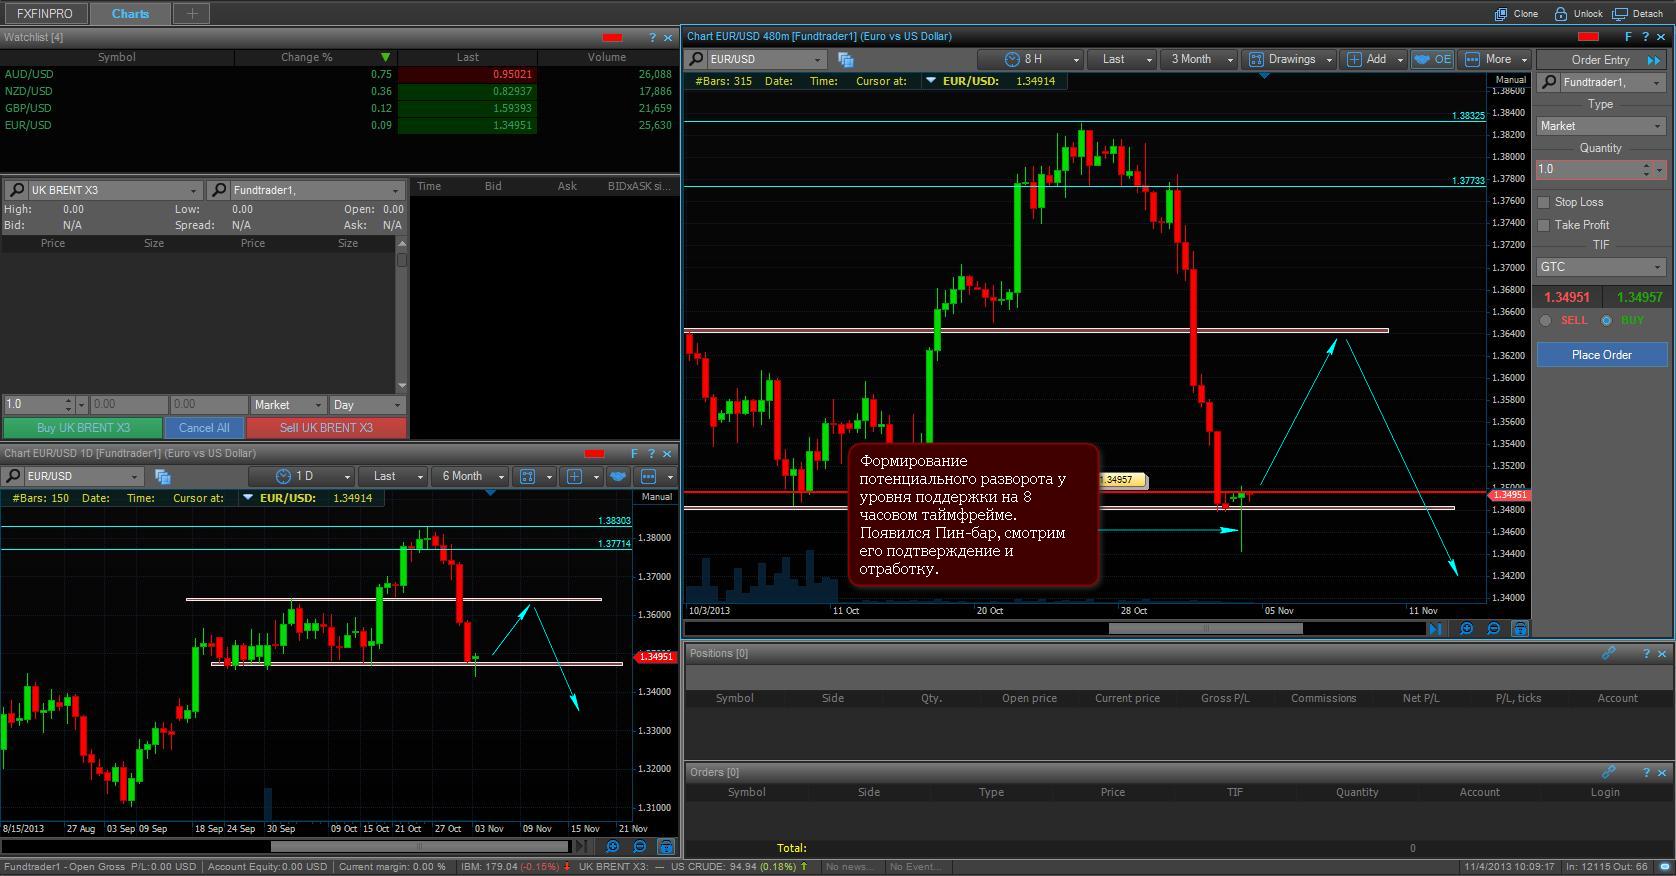Open the Add dropdown on the 8H chart

pos(1375,59)
